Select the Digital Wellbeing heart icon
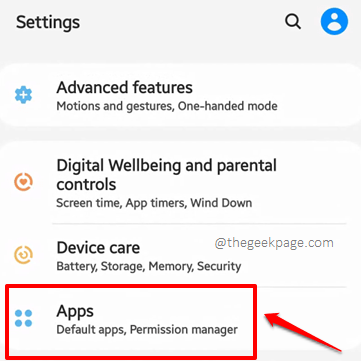This screenshot has width=361, height=361. (23, 182)
